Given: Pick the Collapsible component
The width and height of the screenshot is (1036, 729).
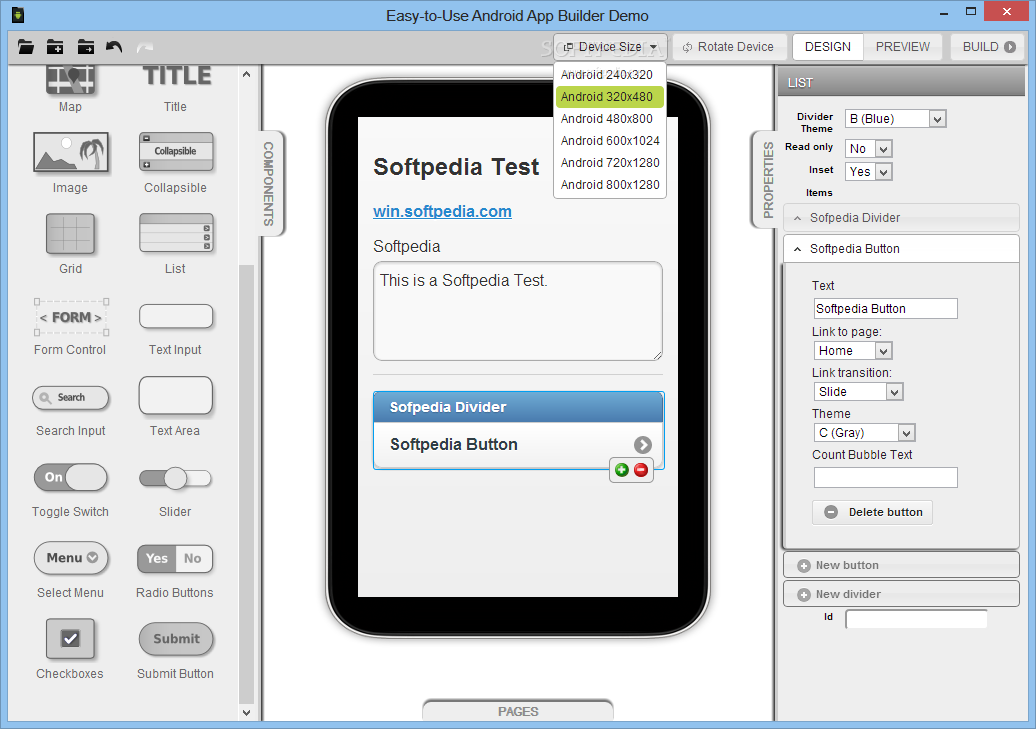Looking at the screenshot, I should point(176,151).
